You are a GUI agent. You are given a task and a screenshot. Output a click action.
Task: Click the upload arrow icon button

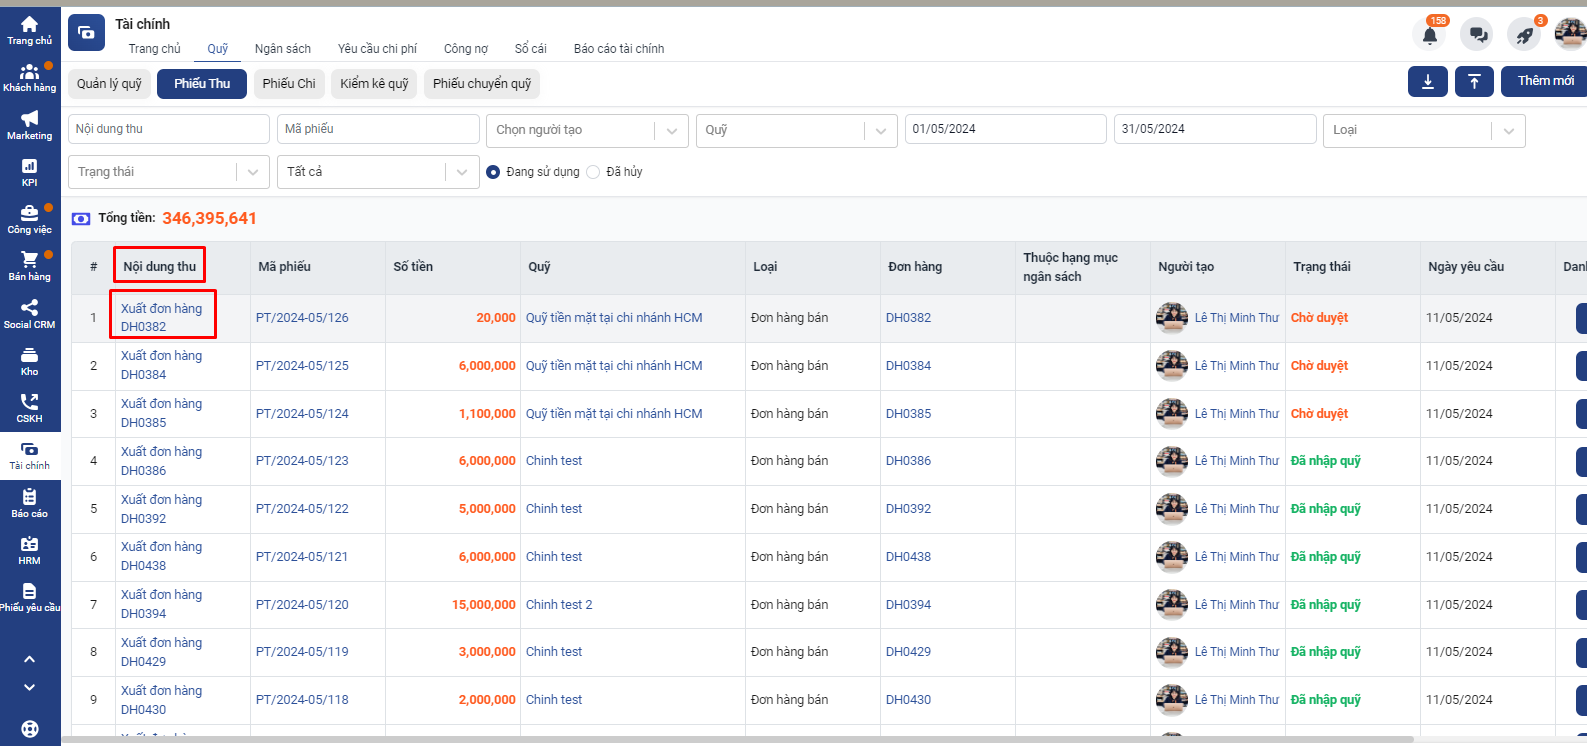(1474, 82)
